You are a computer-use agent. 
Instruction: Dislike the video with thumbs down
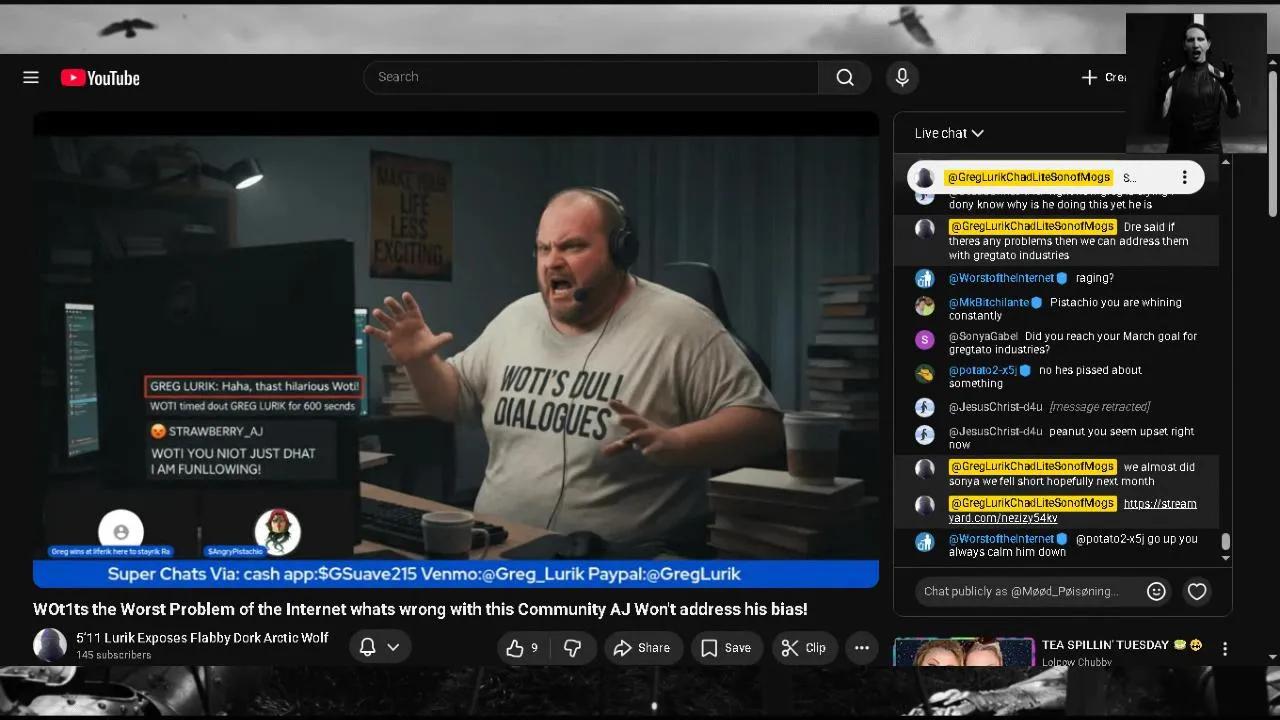tap(573, 648)
